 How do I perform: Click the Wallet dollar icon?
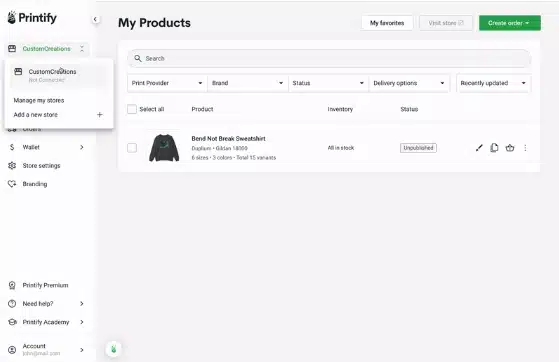[x=12, y=147]
